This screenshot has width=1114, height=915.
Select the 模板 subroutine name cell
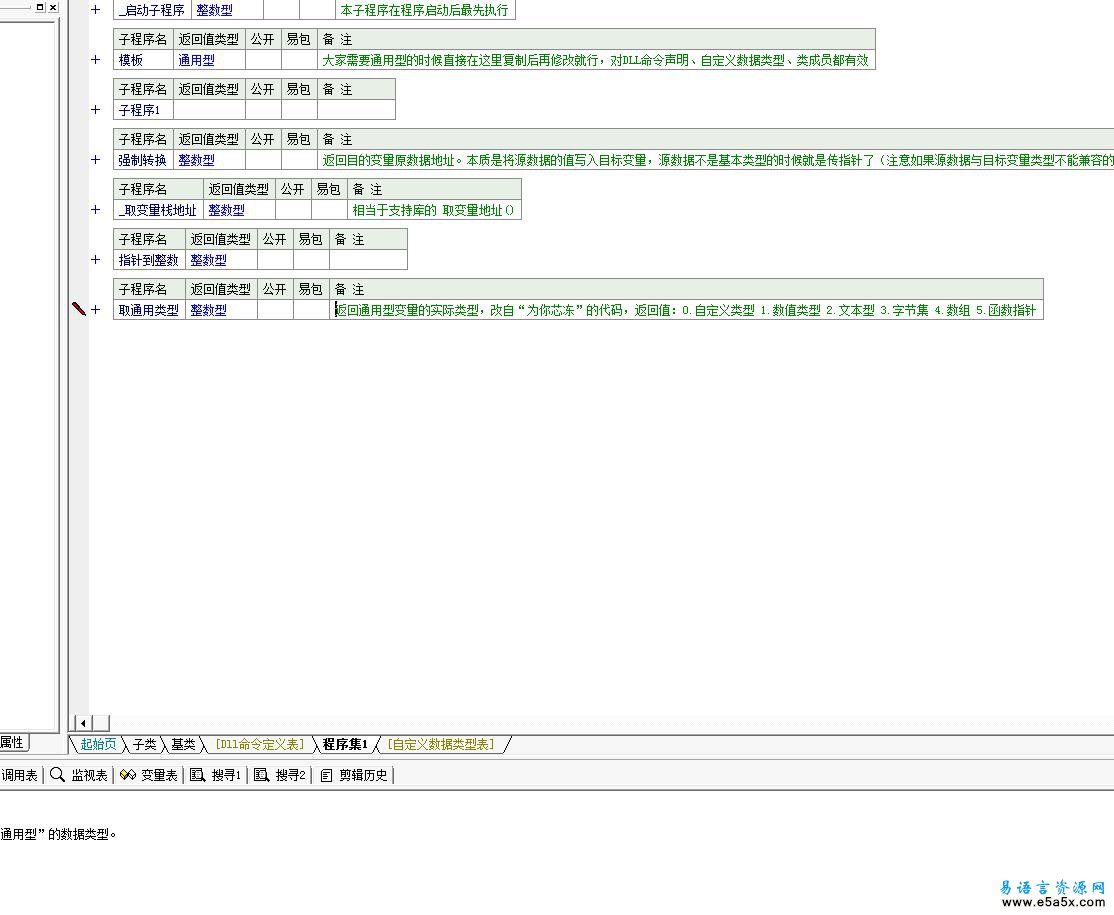tap(143, 60)
